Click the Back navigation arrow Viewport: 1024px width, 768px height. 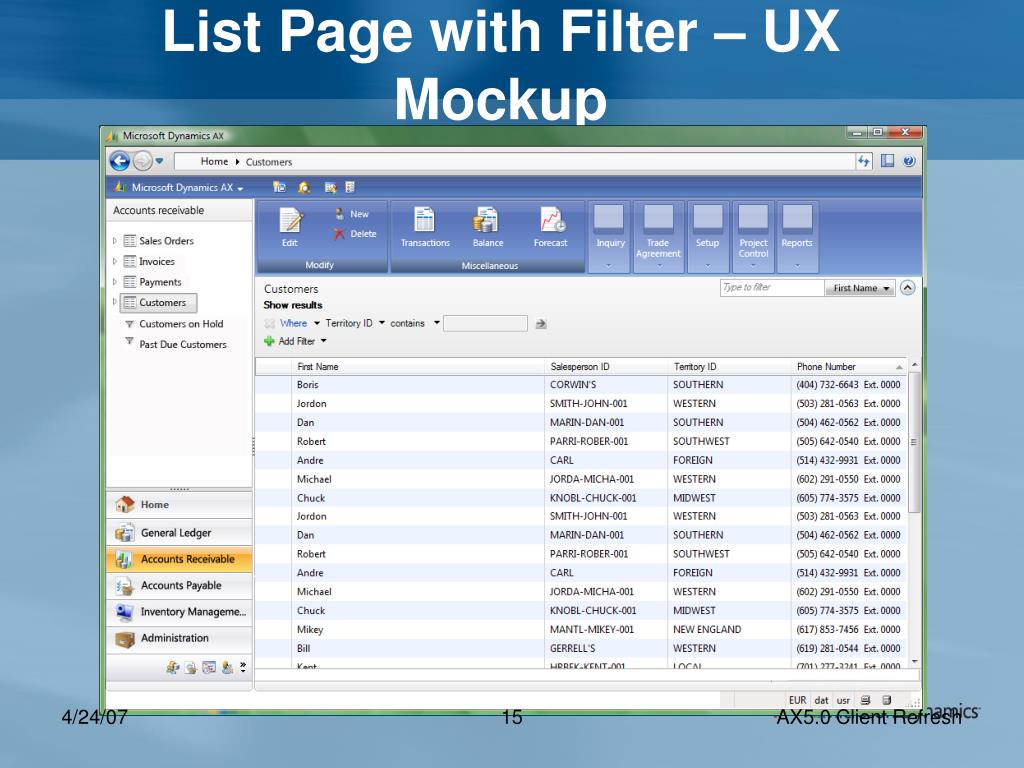[120, 161]
